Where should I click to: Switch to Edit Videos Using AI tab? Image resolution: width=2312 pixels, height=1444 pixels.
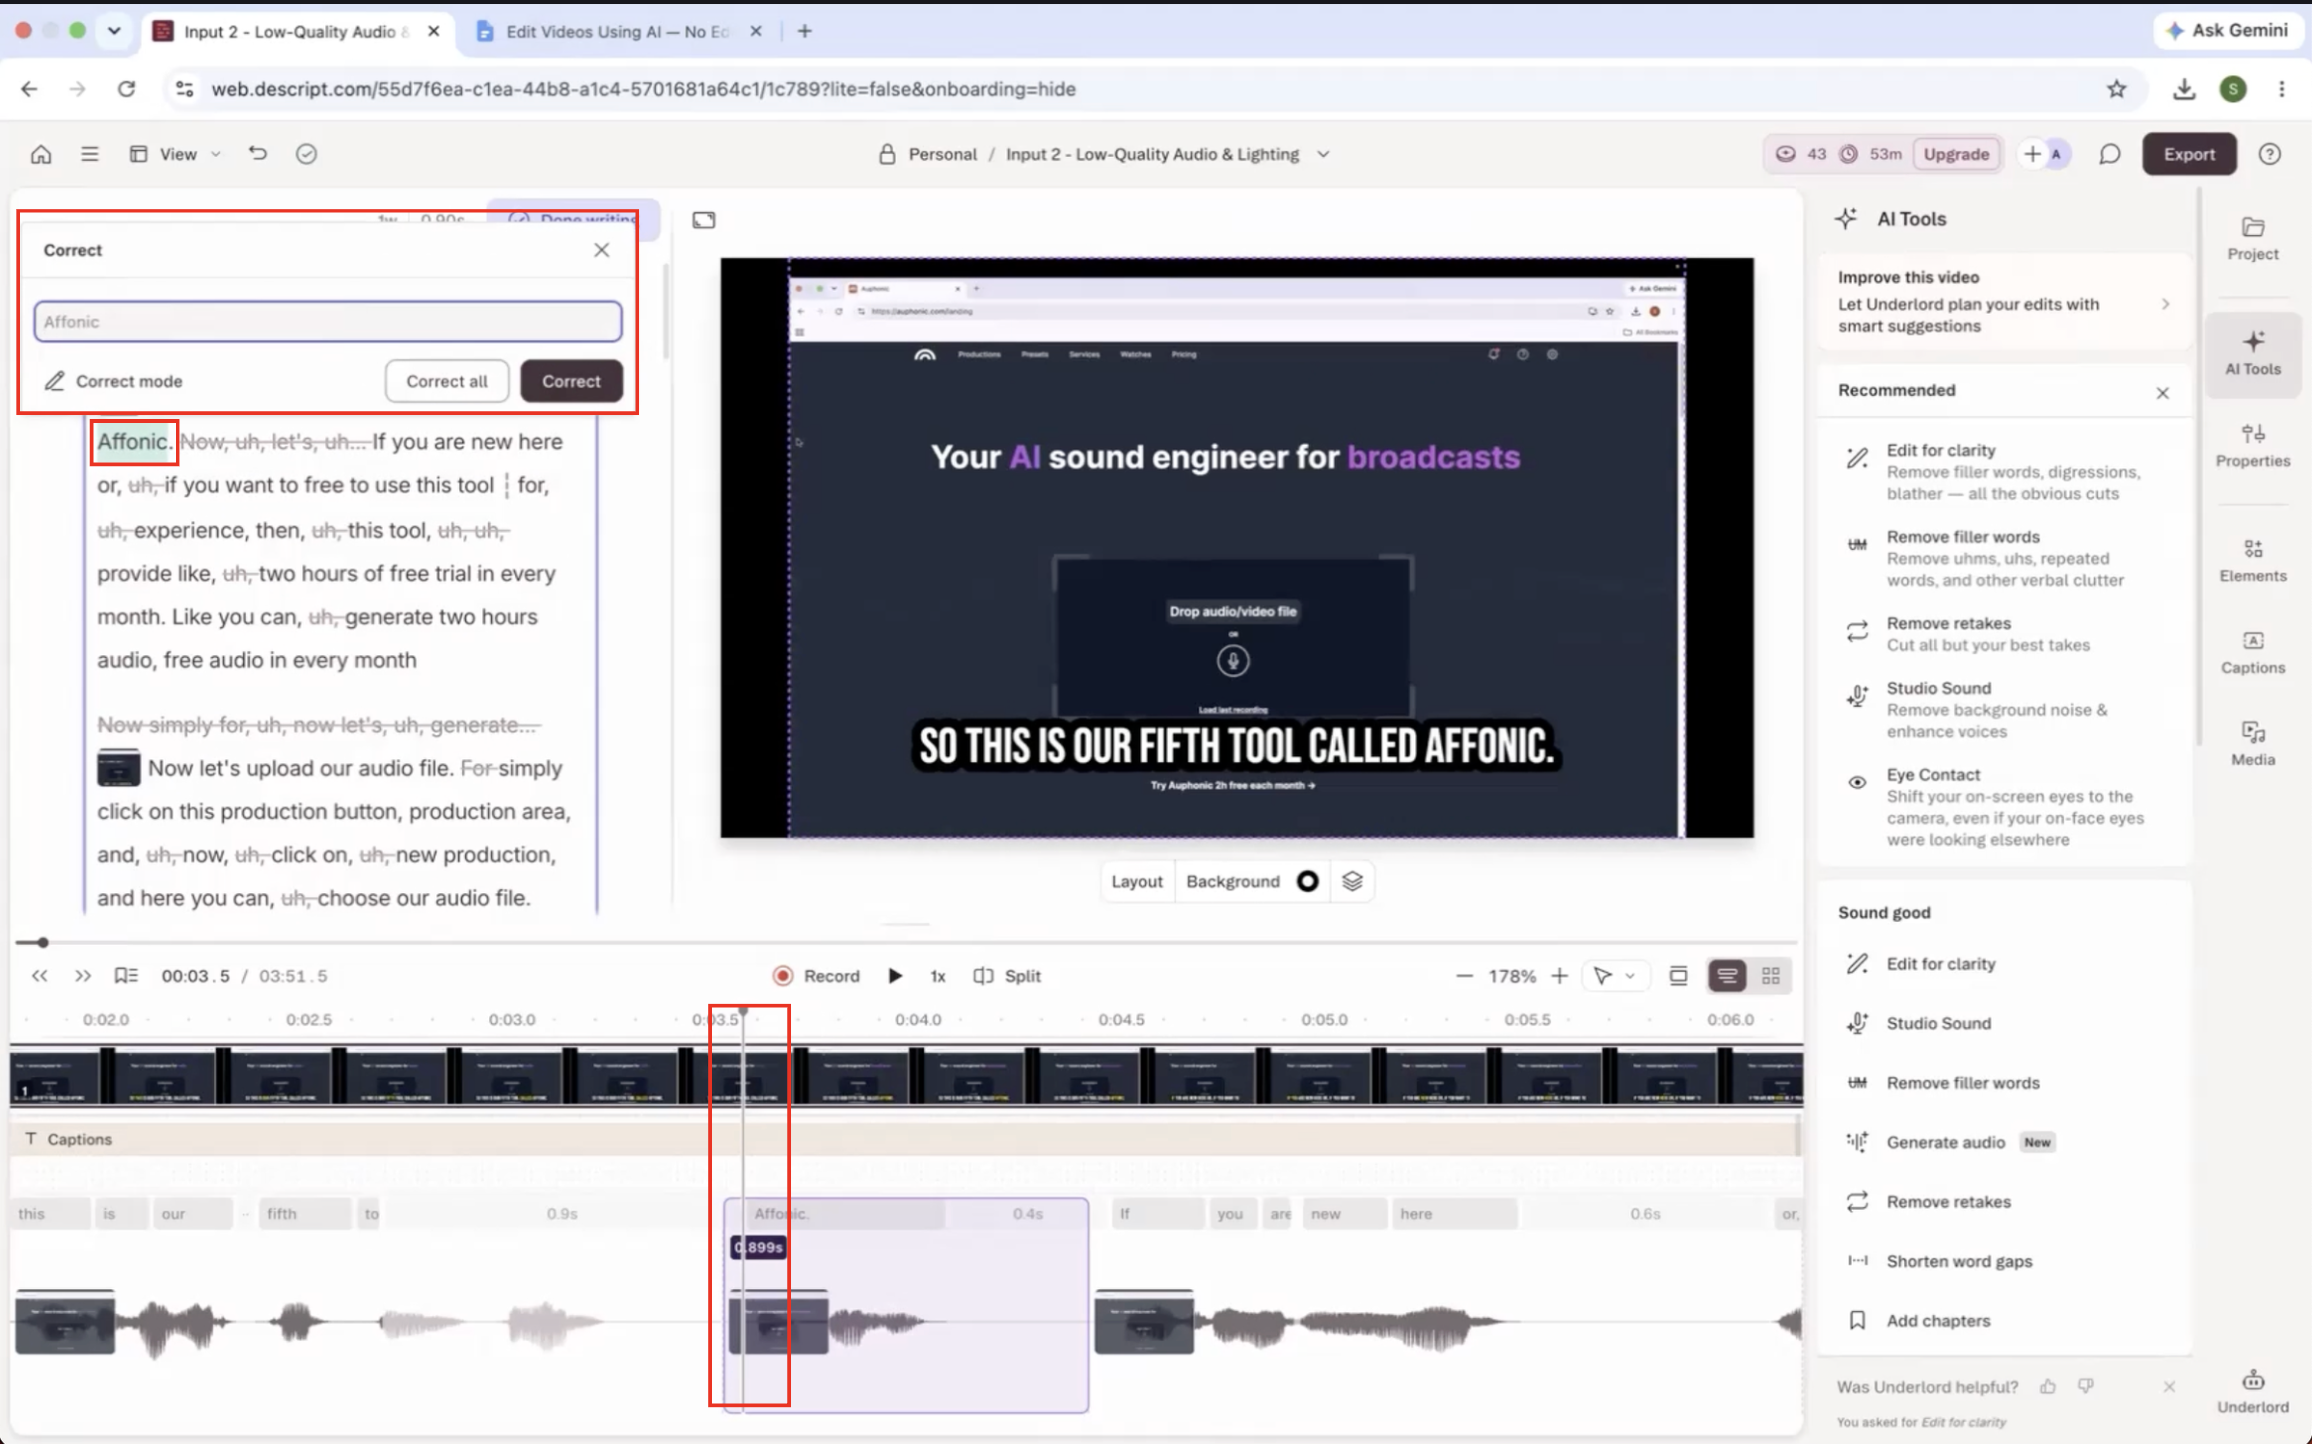[x=617, y=31]
